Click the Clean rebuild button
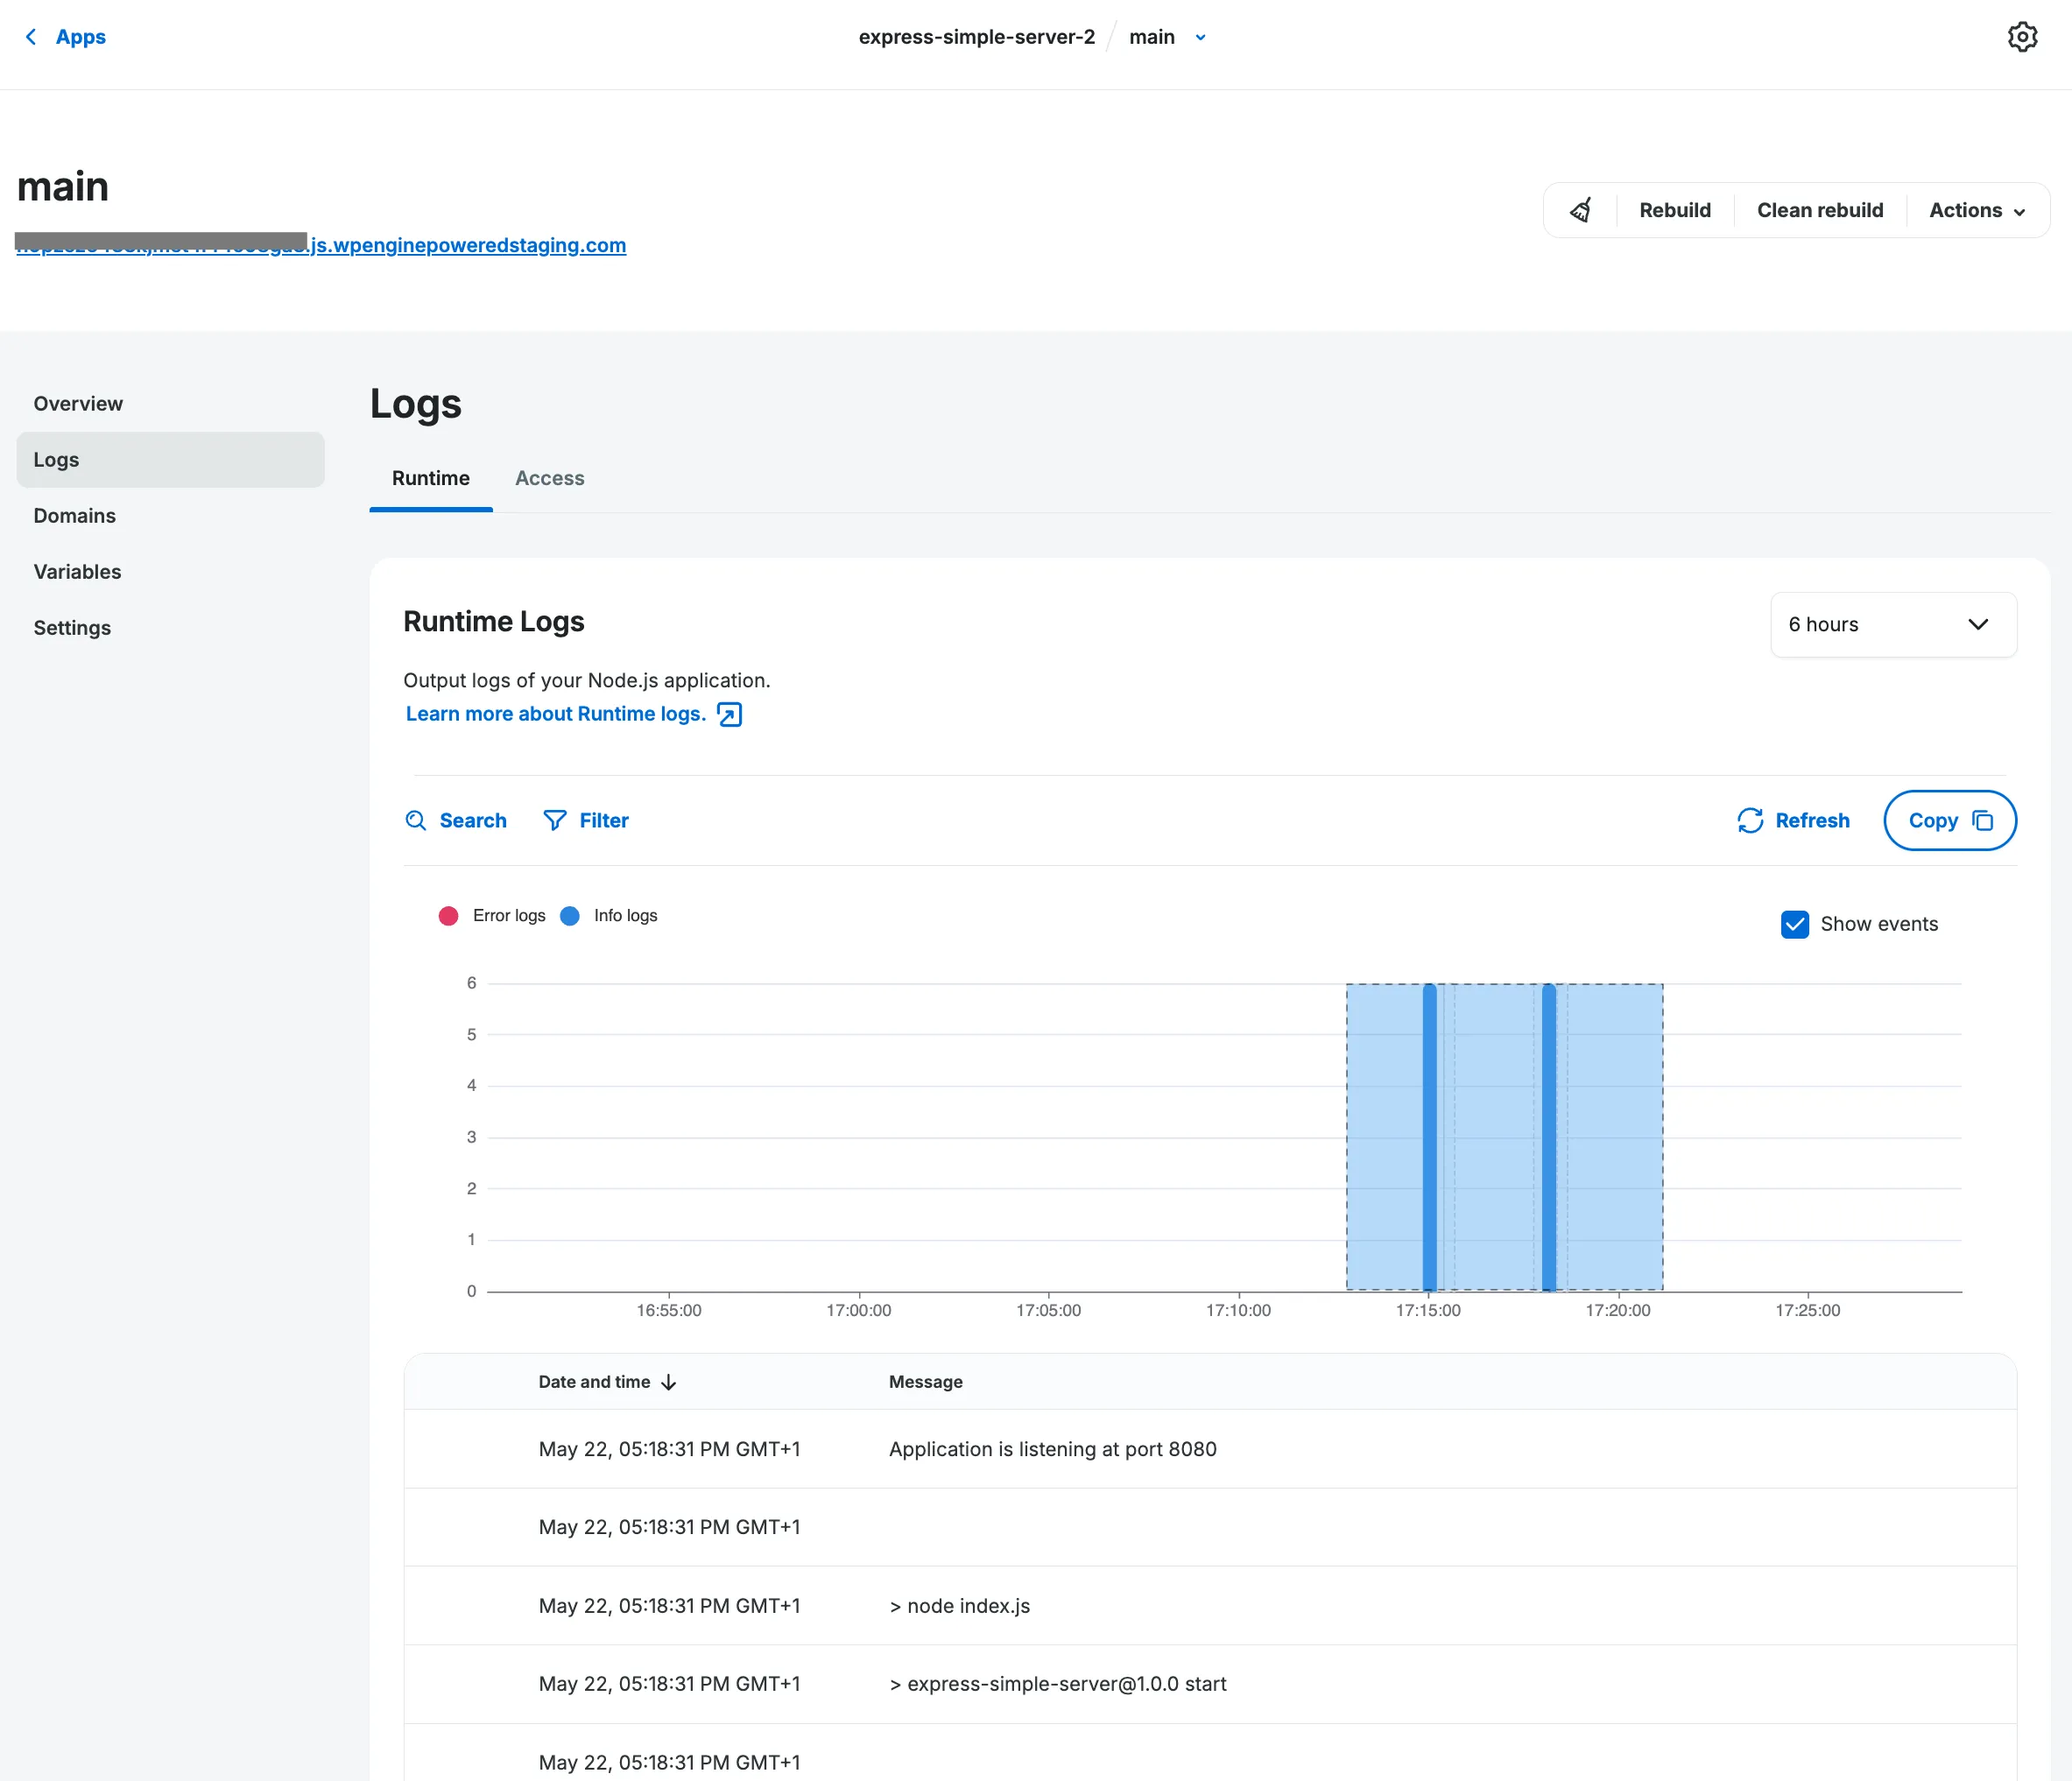 (x=1819, y=210)
